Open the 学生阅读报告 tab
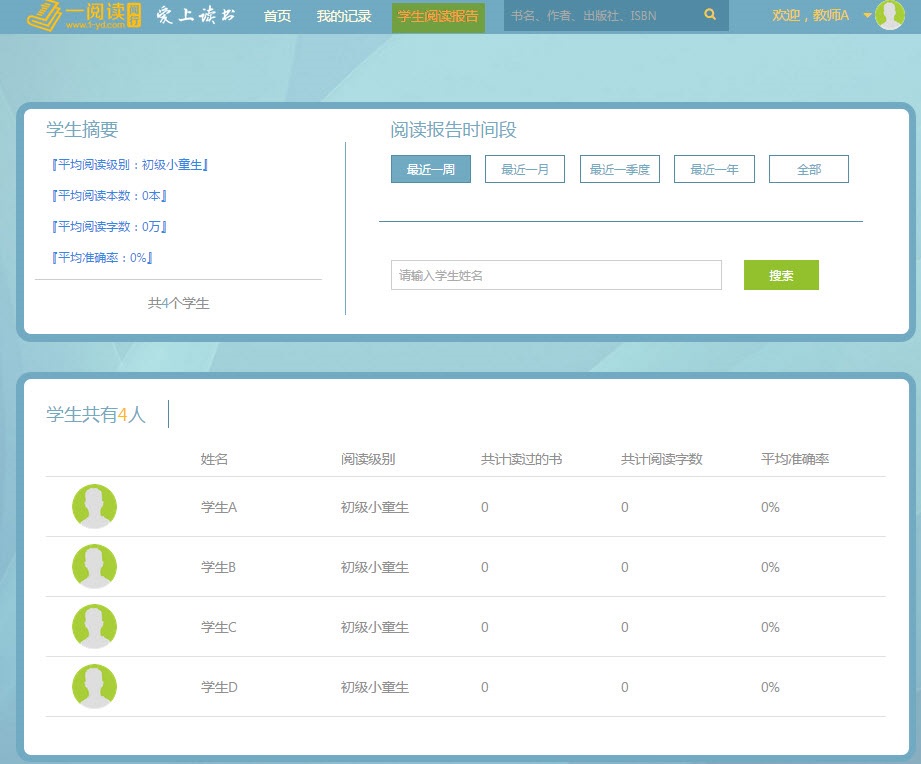The width and height of the screenshot is (921, 764). point(438,16)
